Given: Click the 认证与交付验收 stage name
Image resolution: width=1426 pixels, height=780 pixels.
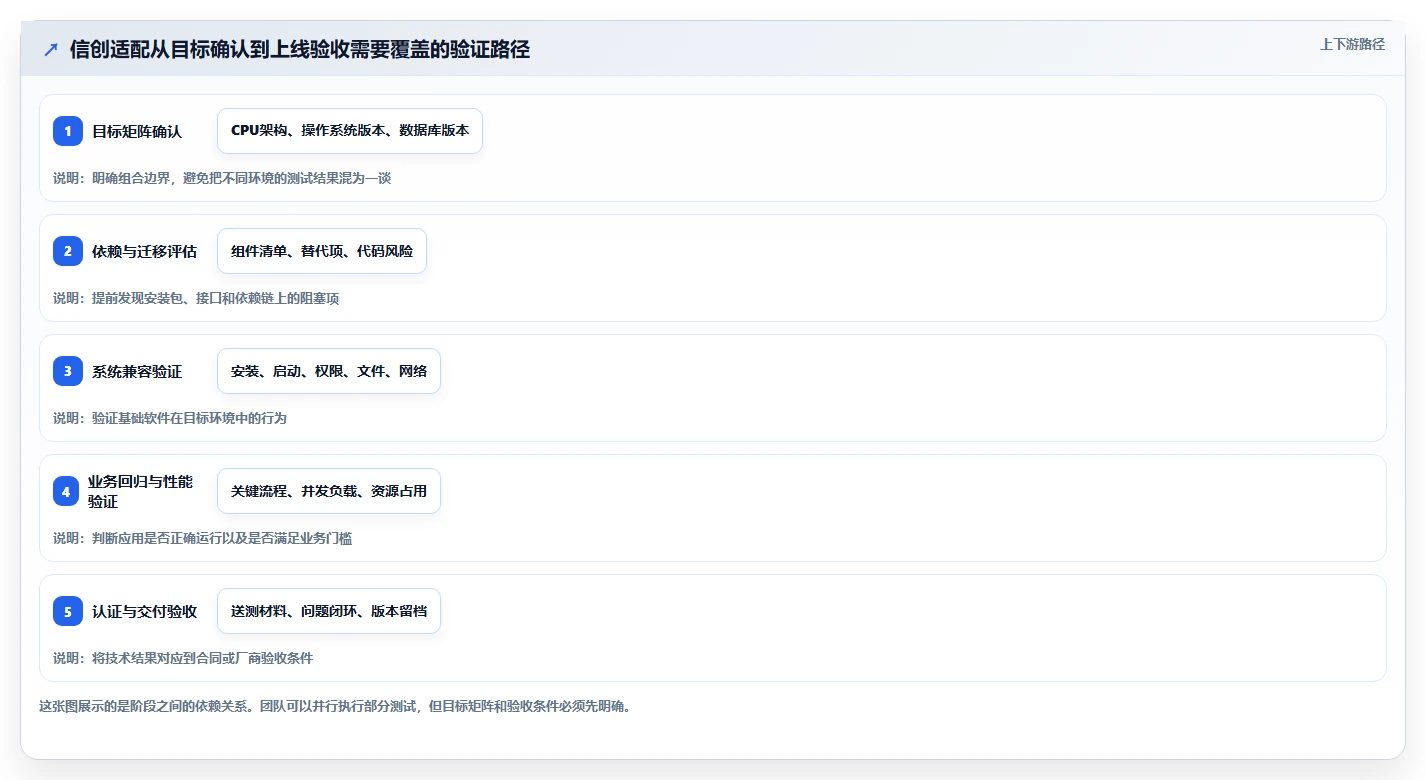Looking at the screenshot, I should [144, 611].
